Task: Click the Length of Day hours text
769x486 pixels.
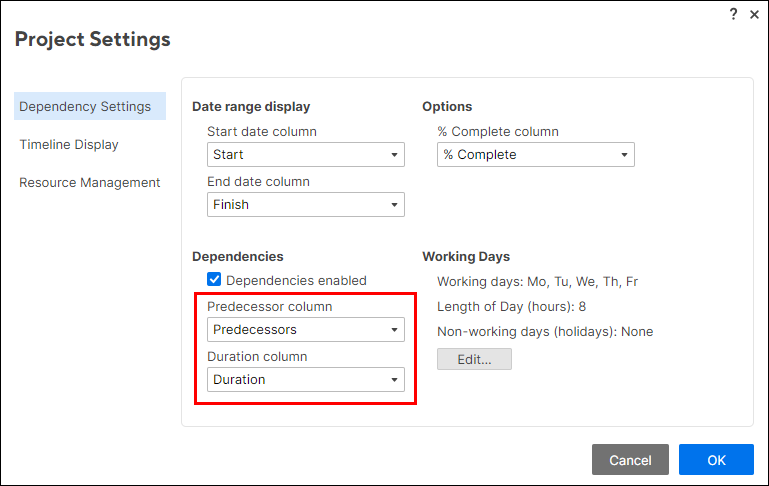Action: pos(511,307)
